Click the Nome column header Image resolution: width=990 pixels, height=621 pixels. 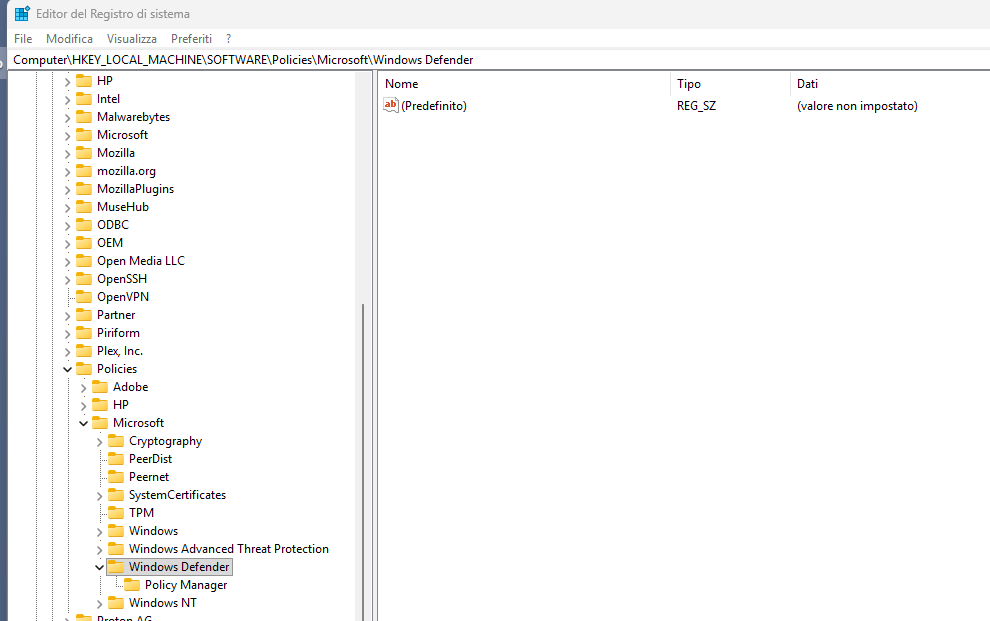tap(525, 83)
